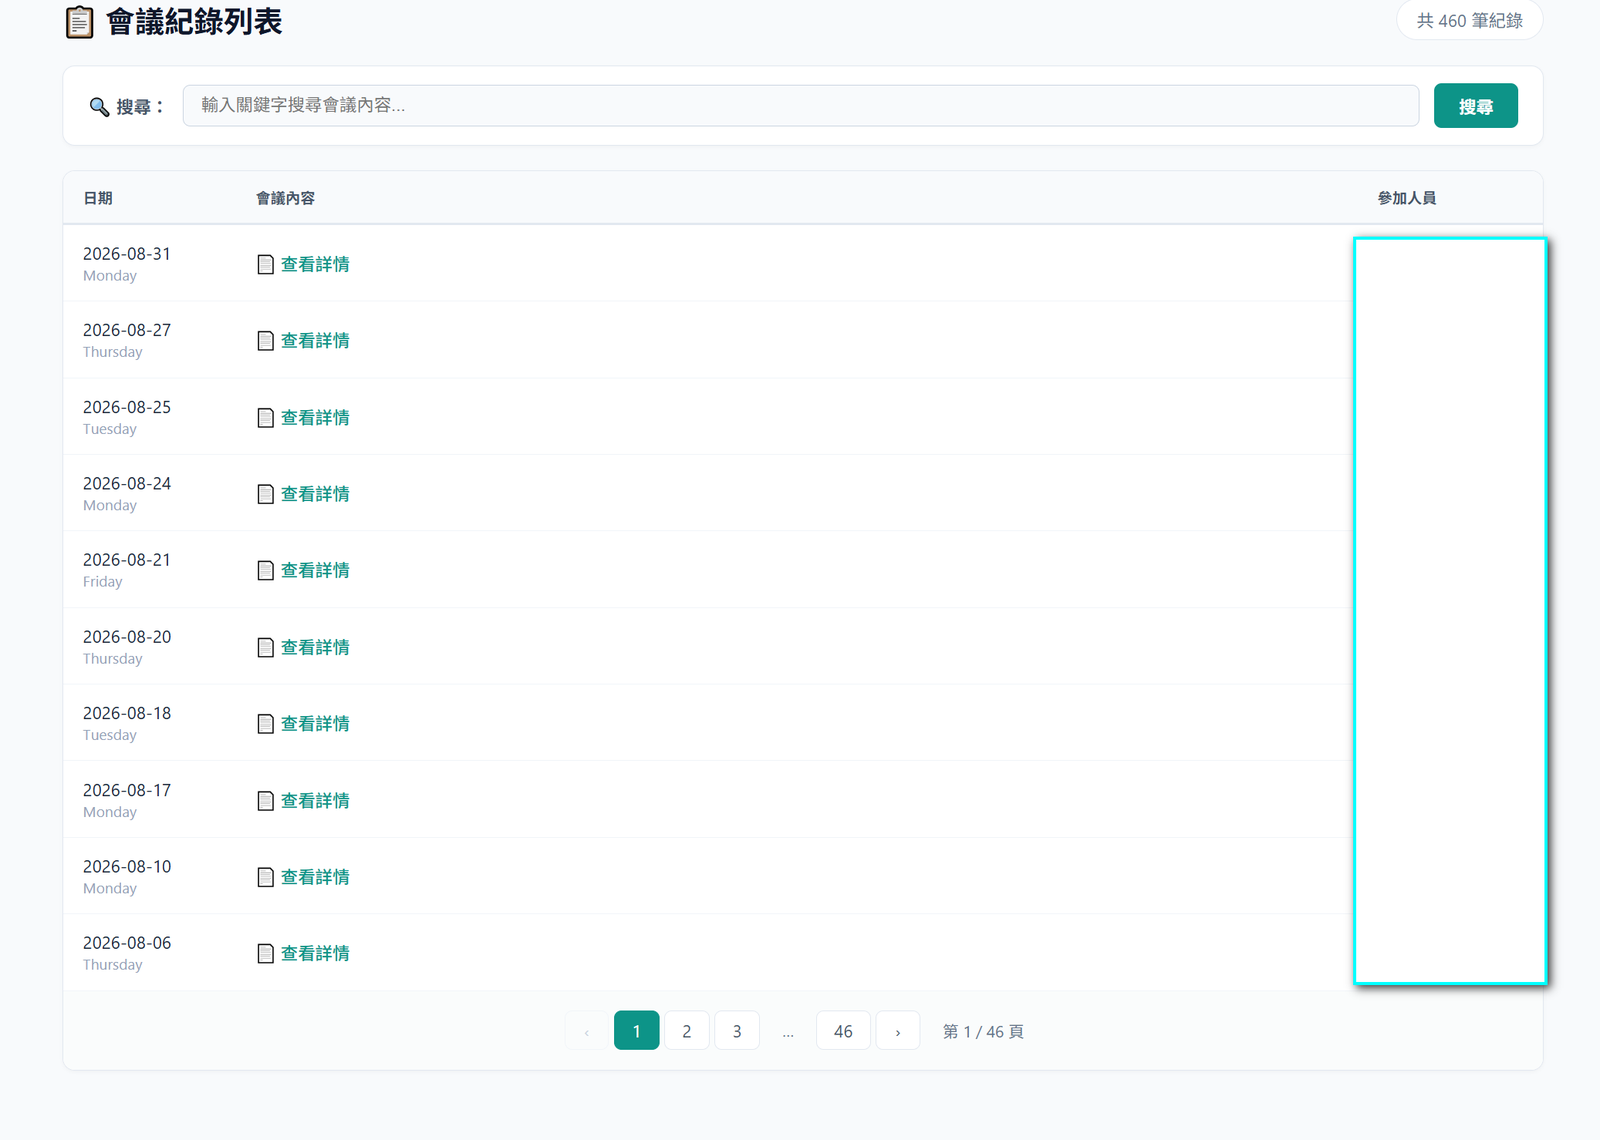Open 查看詳情 for 2026-08-27
The width and height of the screenshot is (1600, 1140).
[315, 341]
